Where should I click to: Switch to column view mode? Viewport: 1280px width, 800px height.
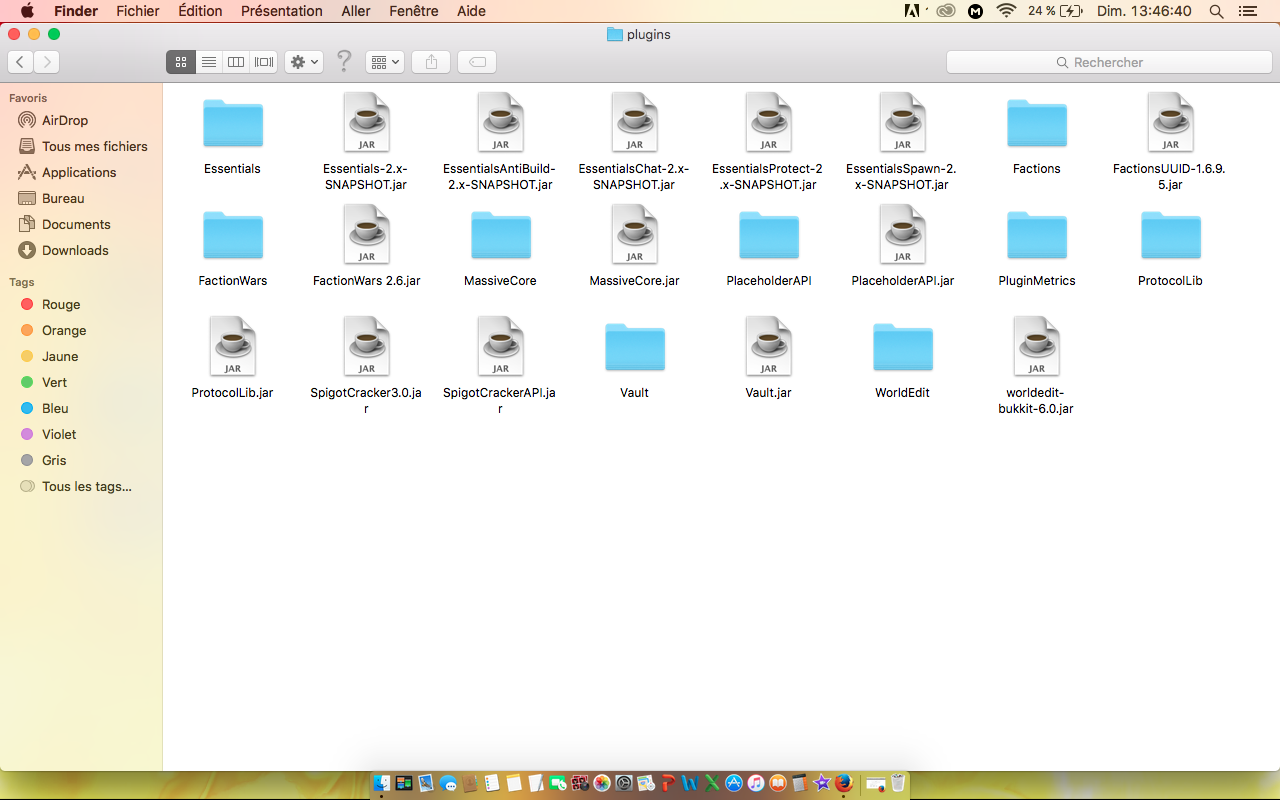pyautogui.click(x=236, y=62)
